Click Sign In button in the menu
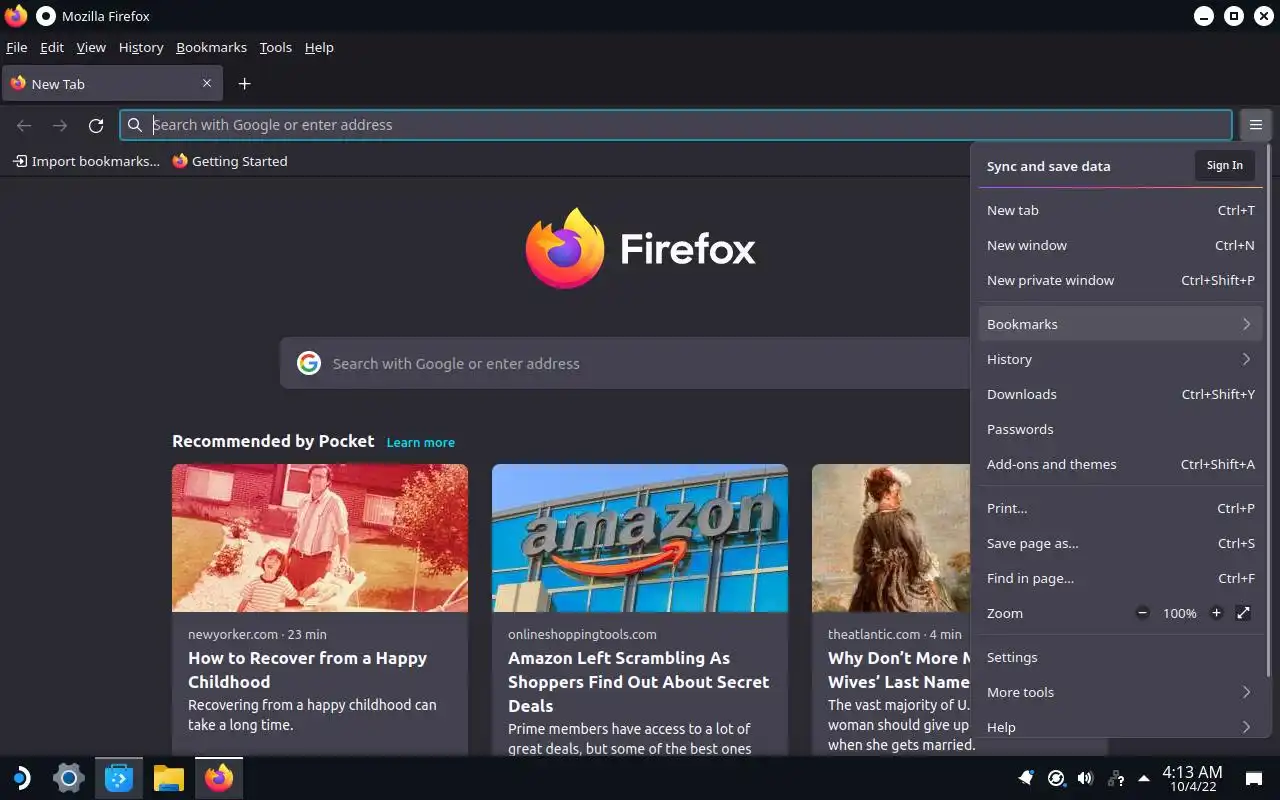The height and width of the screenshot is (800, 1280). click(x=1224, y=166)
